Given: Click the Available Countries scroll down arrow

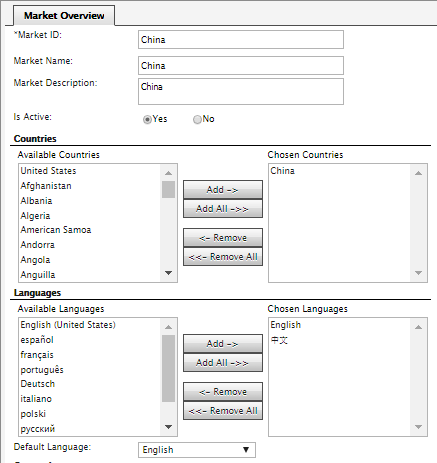Looking at the screenshot, I should (x=169, y=273).
